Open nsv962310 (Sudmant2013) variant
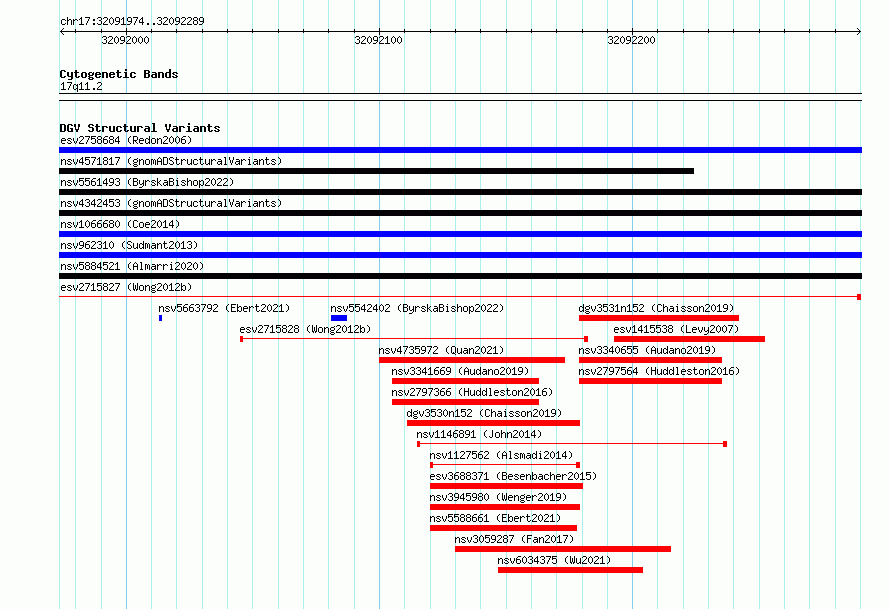The image size is (890, 609). pyautogui.click(x=129, y=245)
